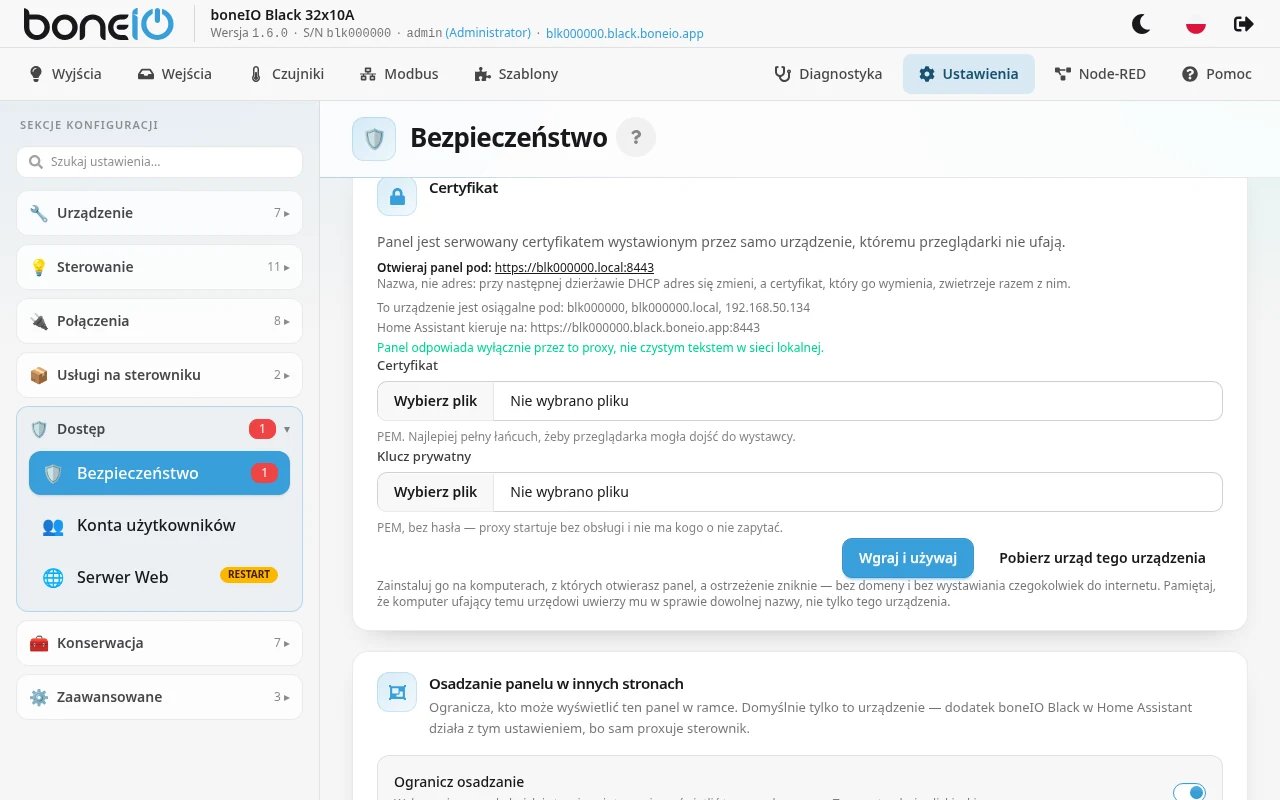
Task: Select Bezpieczeństwo in the sidebar
Action: [159, 473]
